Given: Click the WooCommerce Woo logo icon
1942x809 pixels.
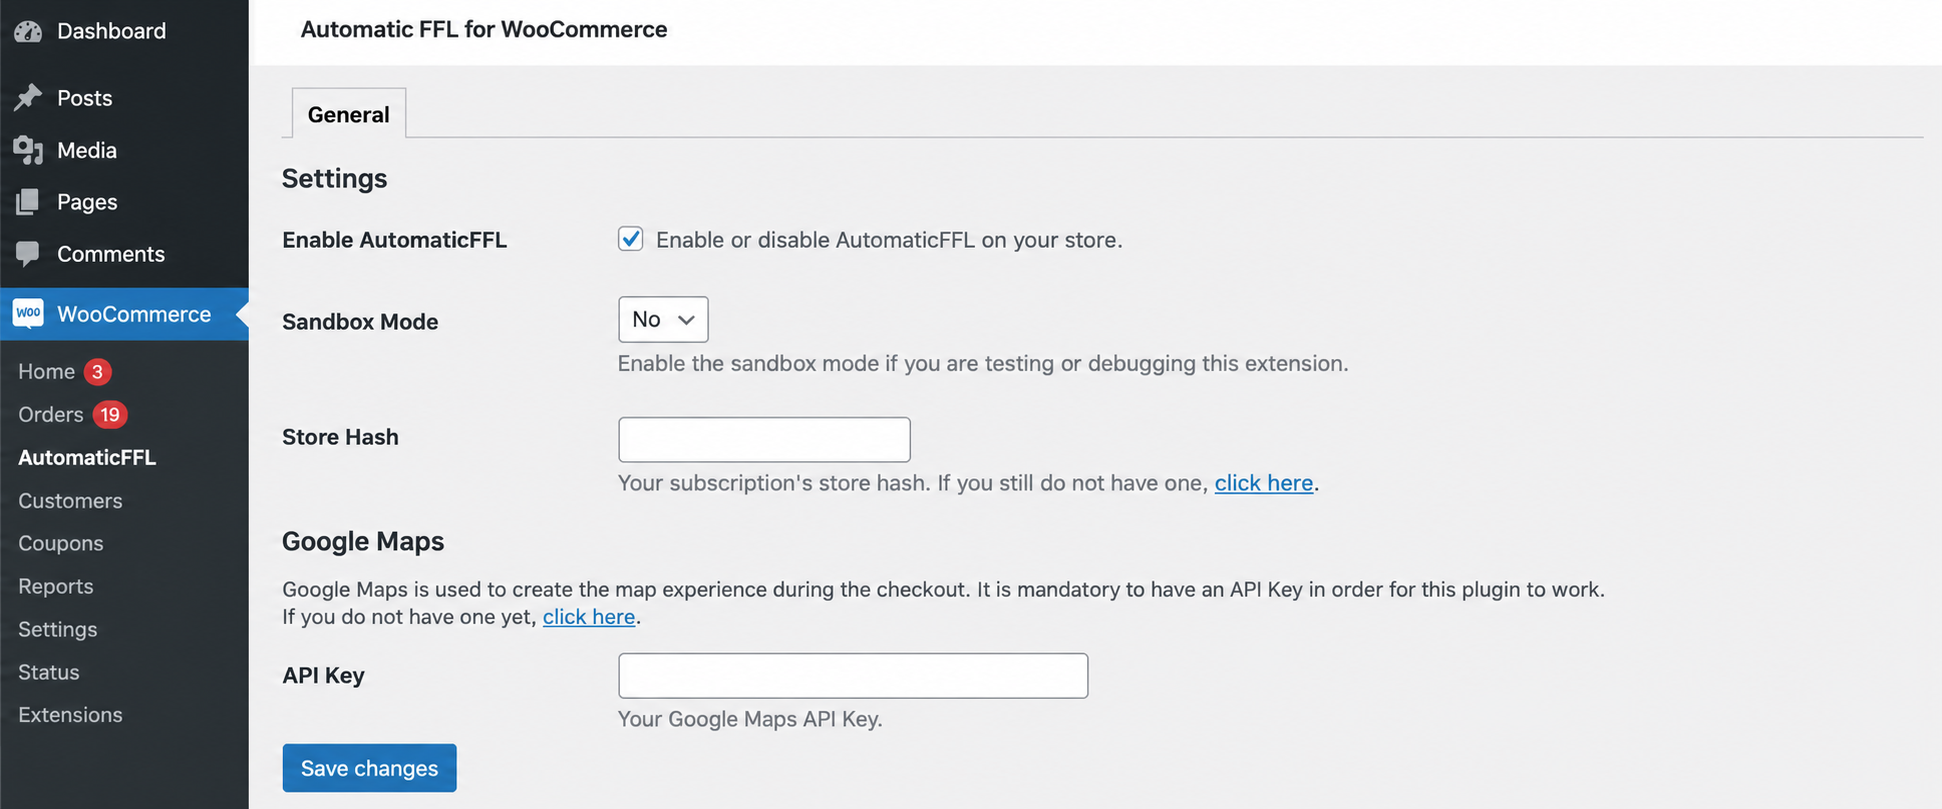Looking at the screenshot, I should (28, 314).
